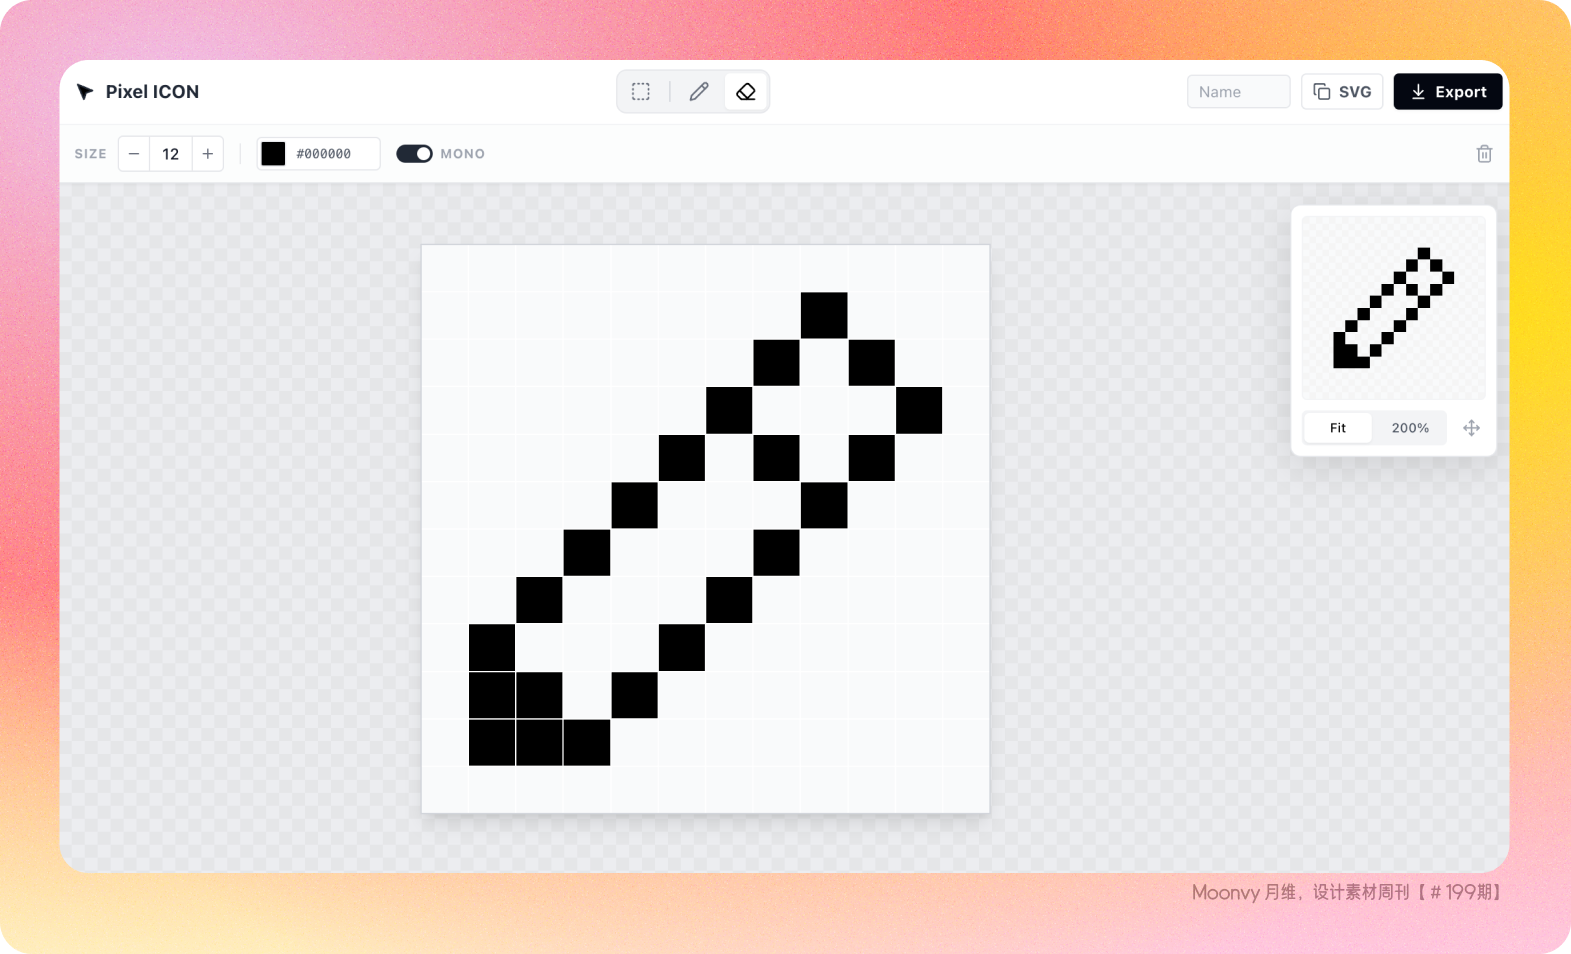Select the eraser tool
This screenshot has height=954, width=1571.
(x=746, y=92)
